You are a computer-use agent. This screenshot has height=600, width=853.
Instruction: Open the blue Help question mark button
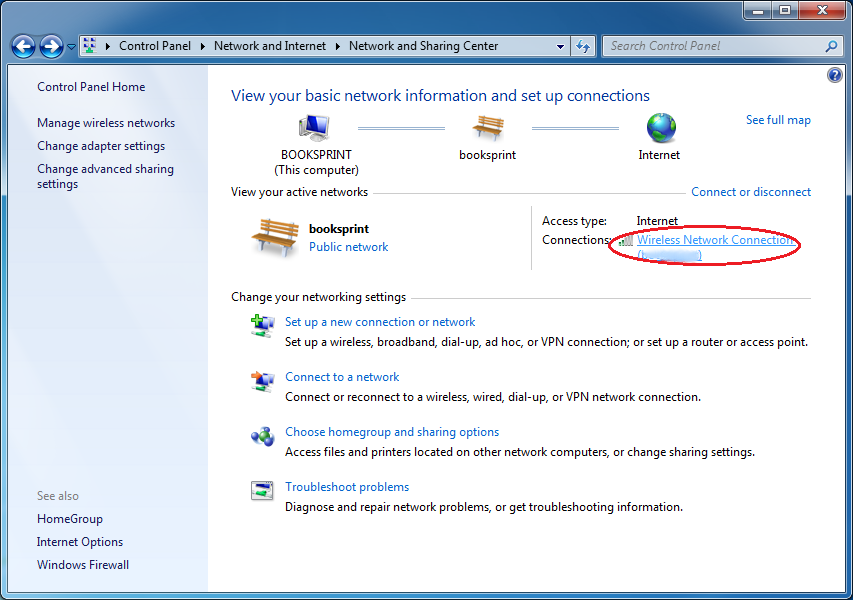pyautogui.click(x=835, y=76)
